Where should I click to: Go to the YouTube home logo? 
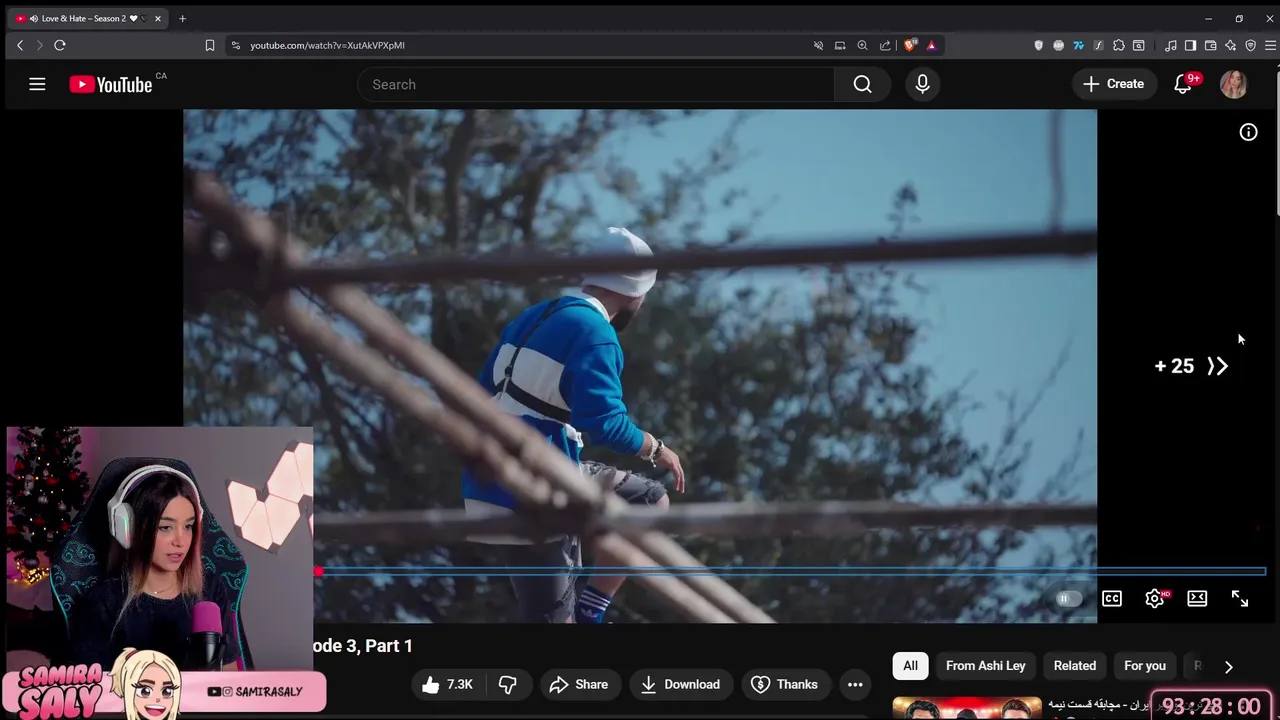click(x=111, y=85)
